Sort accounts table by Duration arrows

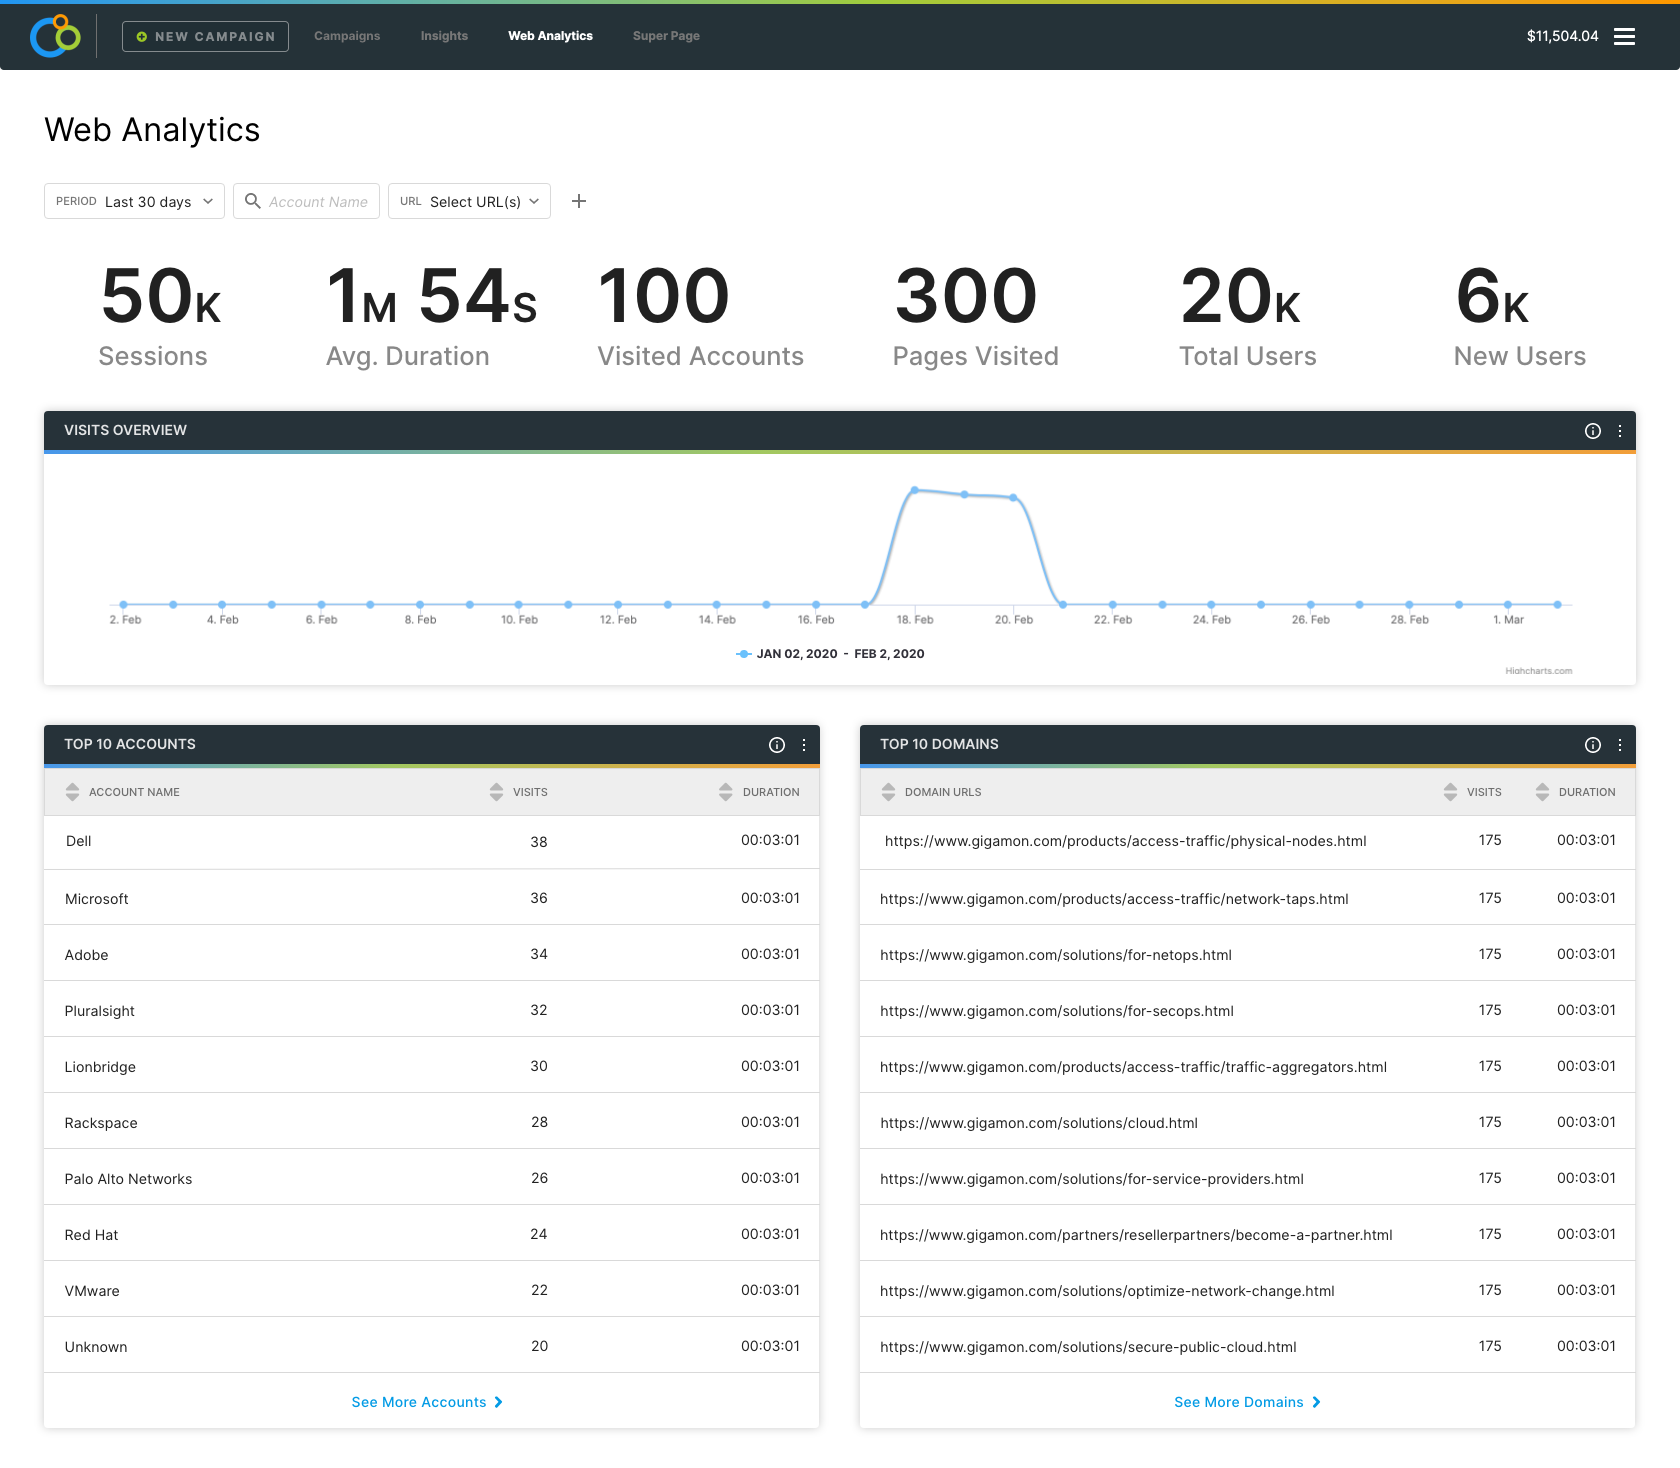click(x=726, y=792)
